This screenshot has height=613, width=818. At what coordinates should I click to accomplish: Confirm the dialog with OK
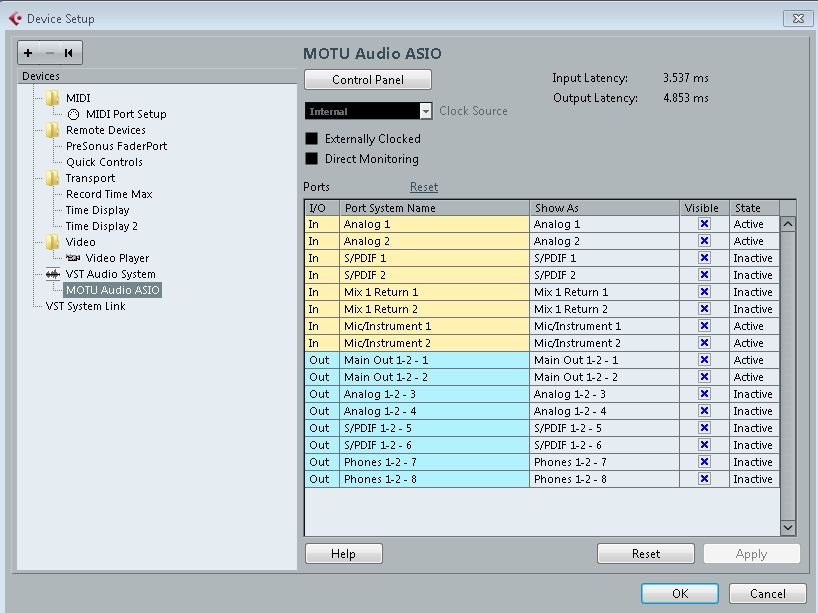(x=680, y=594)
